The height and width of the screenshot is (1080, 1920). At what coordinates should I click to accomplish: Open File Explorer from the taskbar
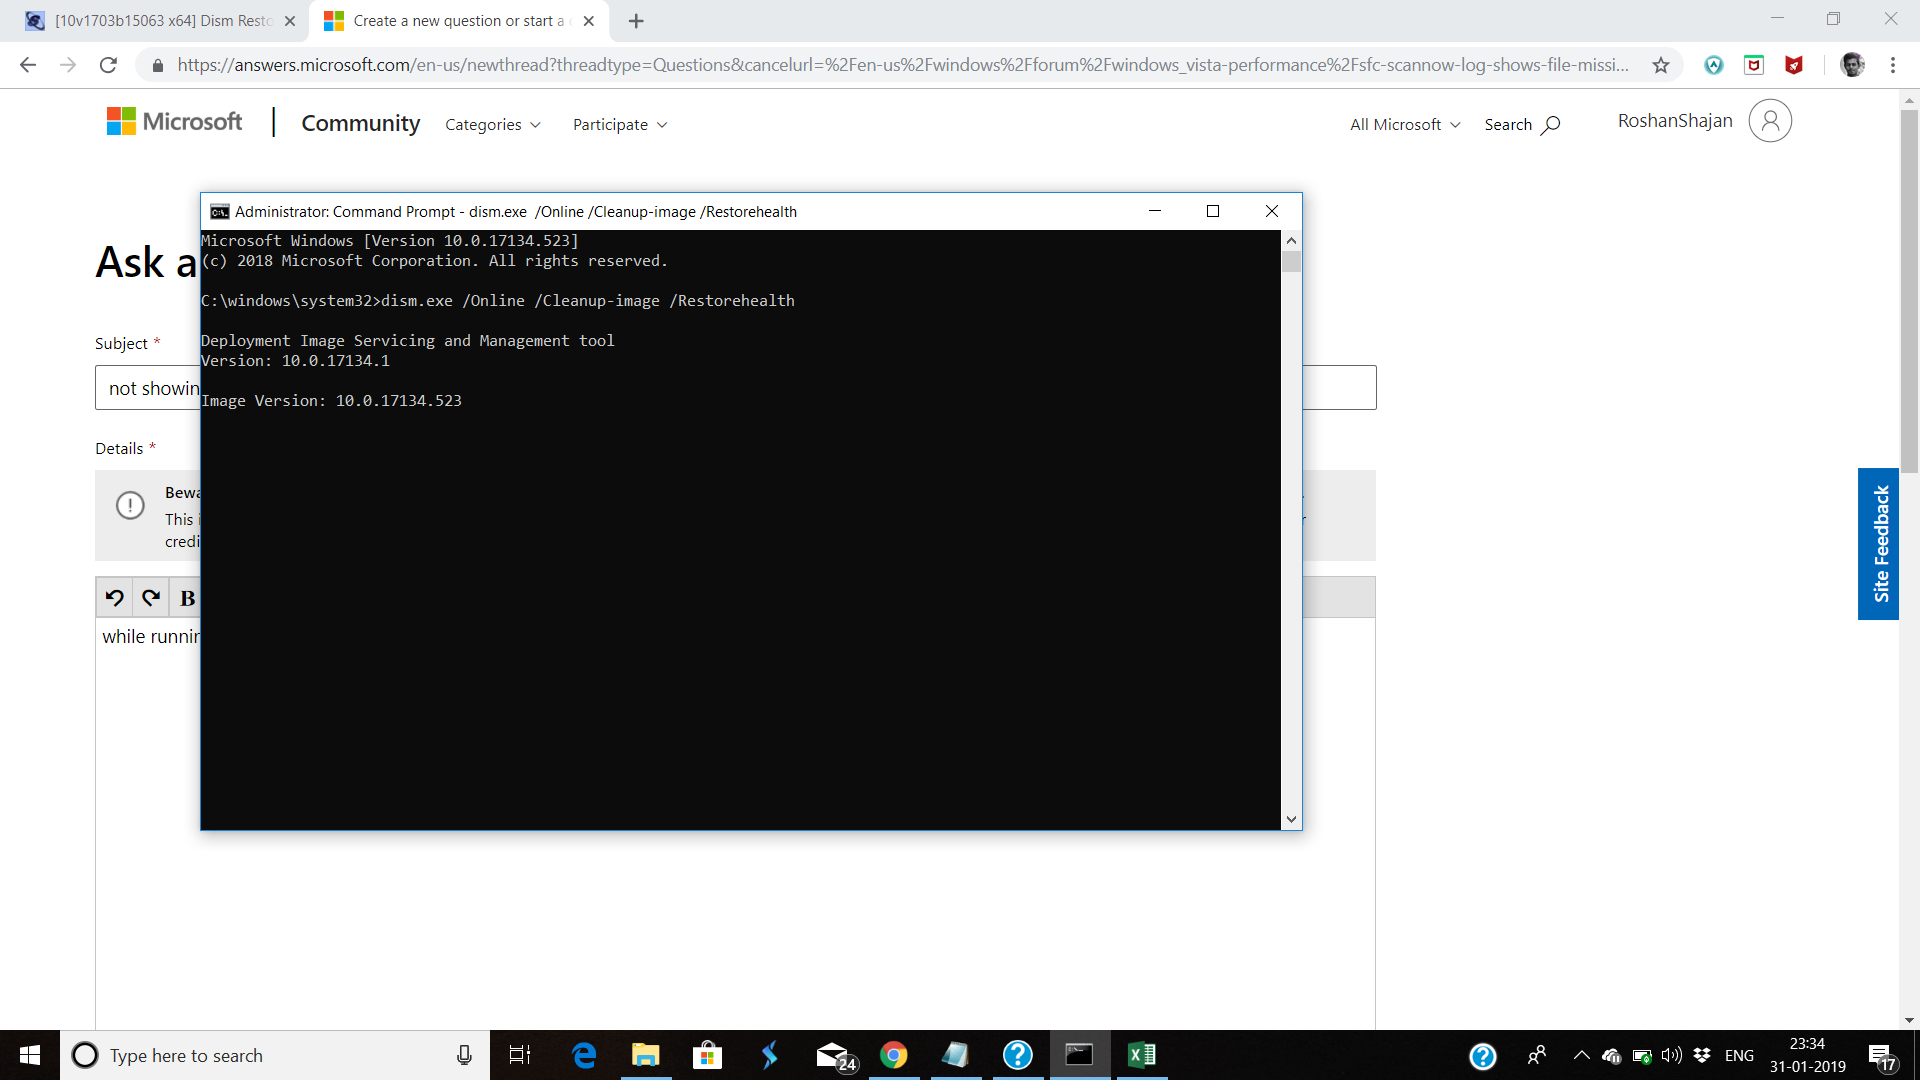(645, 1055)
